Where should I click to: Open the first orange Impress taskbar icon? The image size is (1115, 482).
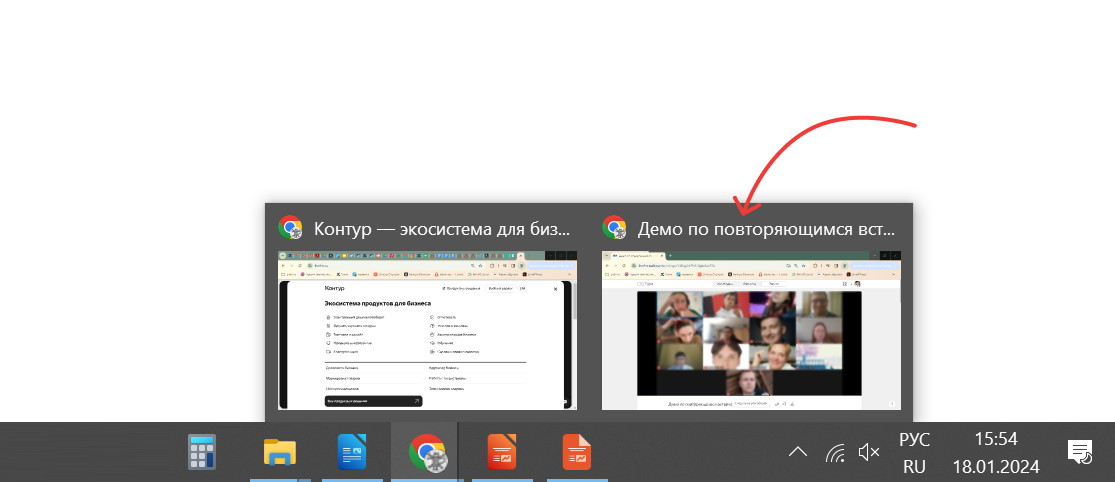pos(502,452)
